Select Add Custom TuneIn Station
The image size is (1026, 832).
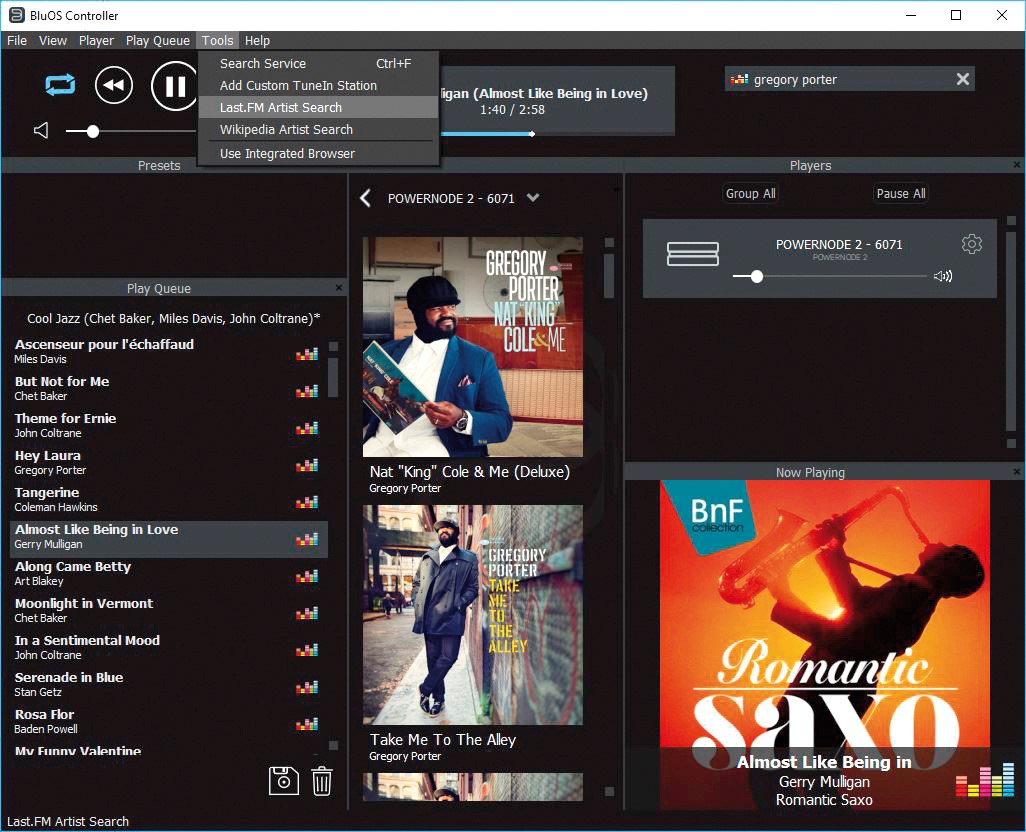click(318, 86)
